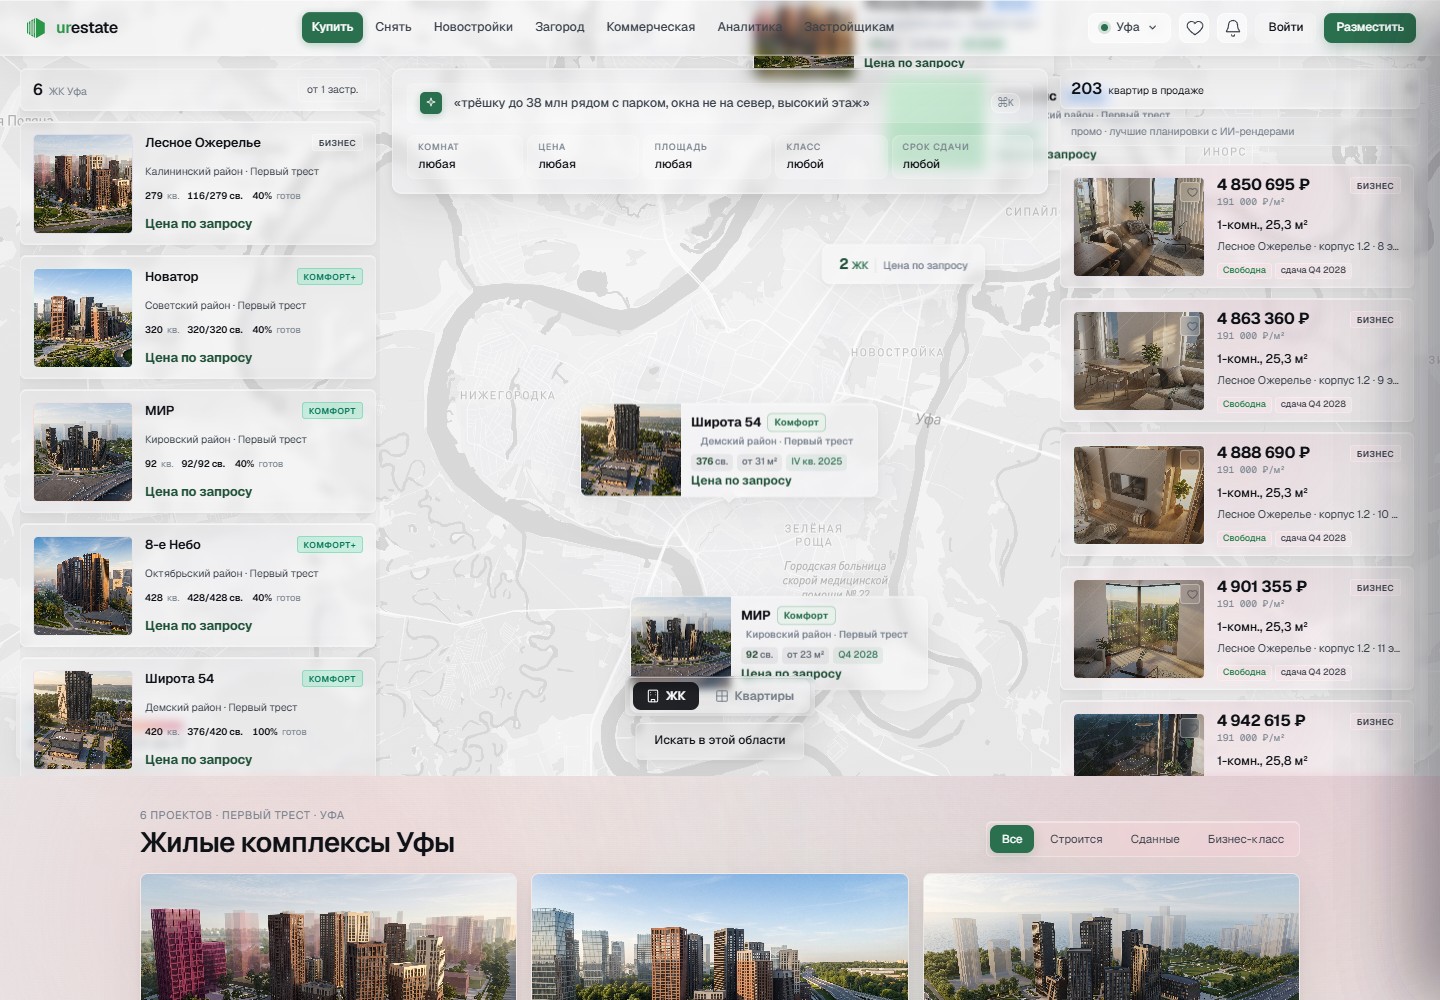Open the Загород menu item
Image resolution: width=1440 pixels, height=1000 pixels.
559,28
